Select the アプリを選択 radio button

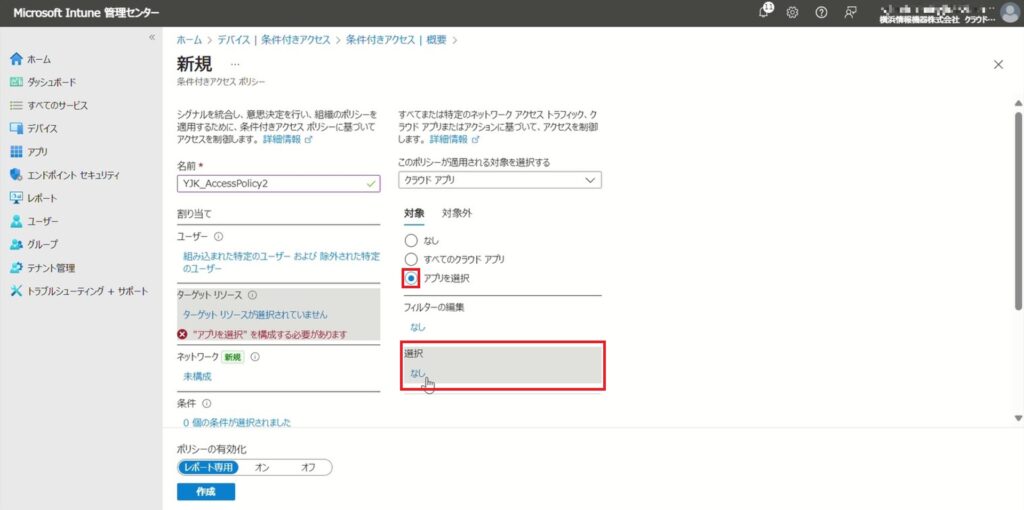[x=411, y=278]
